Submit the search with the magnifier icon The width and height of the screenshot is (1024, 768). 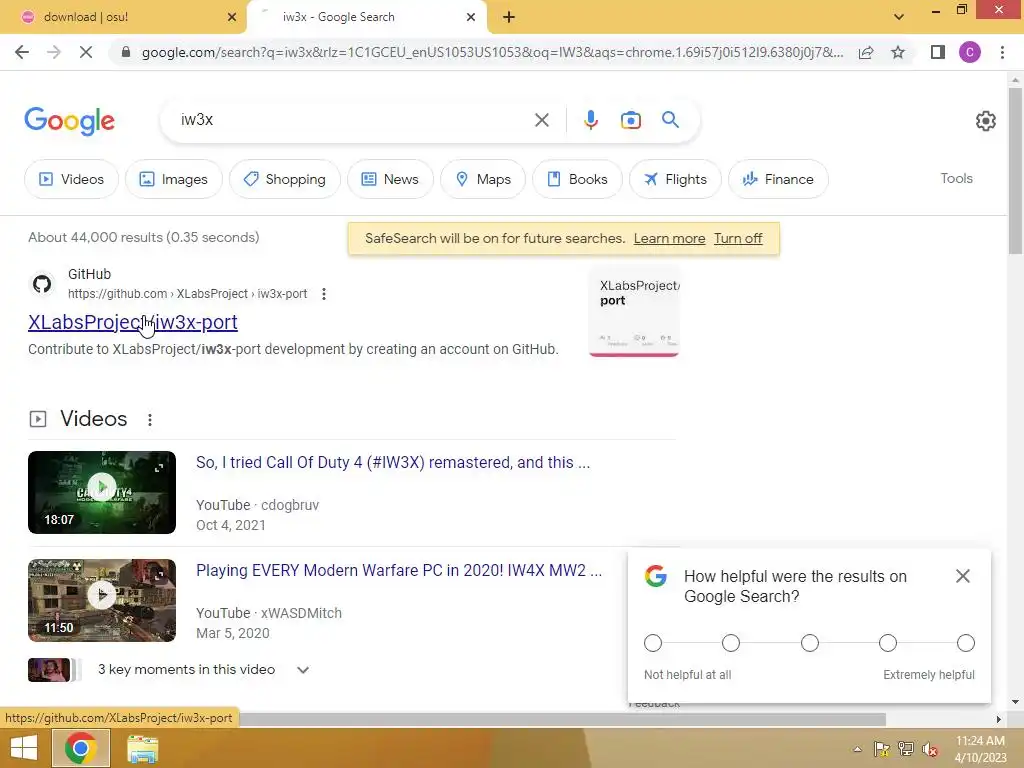coord(670,120)
